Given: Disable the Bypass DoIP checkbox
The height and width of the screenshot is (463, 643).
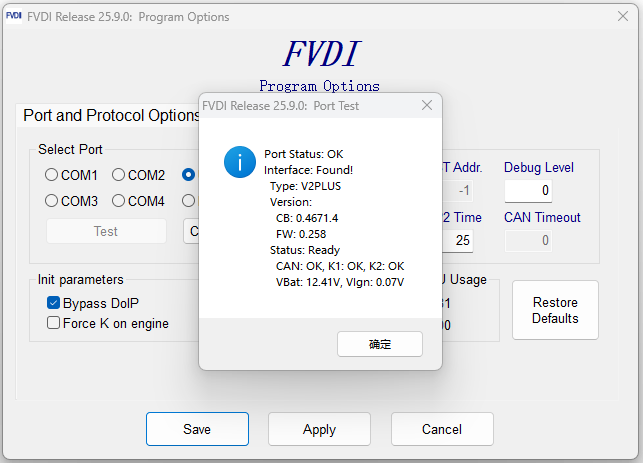Looking at the screenshot, I should 54,303.
